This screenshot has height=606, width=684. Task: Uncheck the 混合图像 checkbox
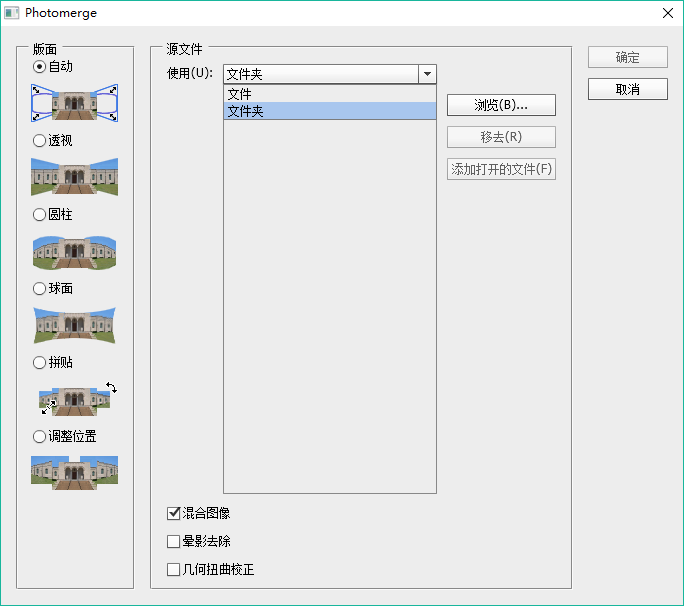(x=174, y=514)
